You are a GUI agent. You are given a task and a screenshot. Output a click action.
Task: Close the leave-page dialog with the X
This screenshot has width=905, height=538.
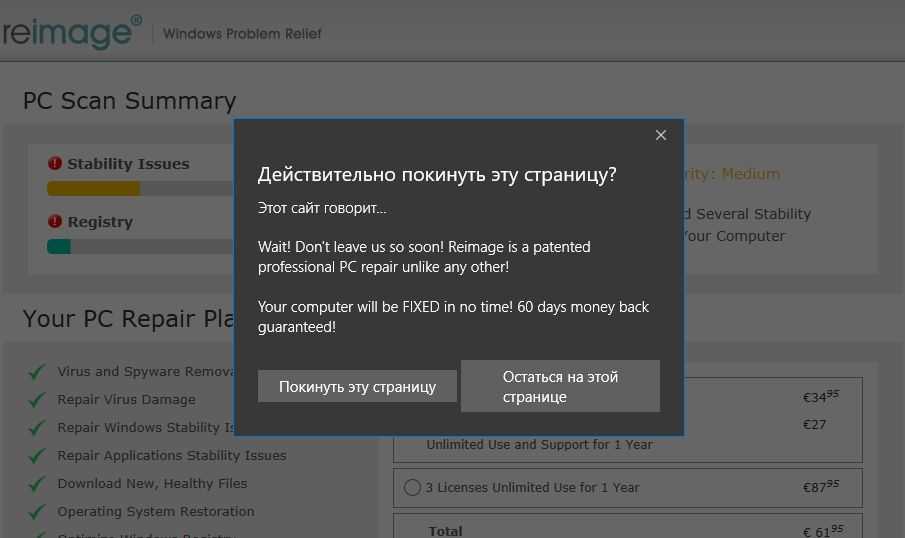(660, 135)
